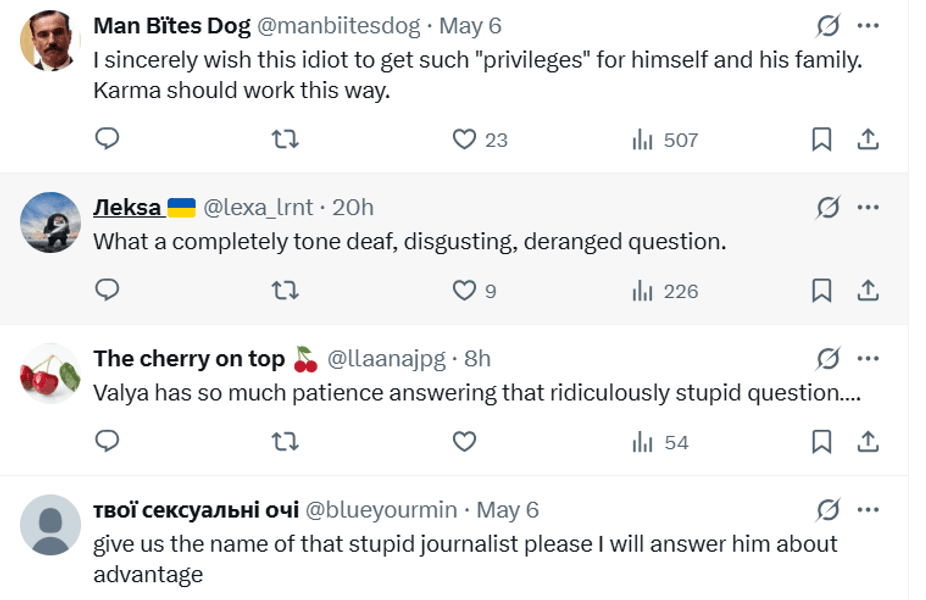926x600 pixels.
Task: Like Лекса's tweet with 9 likes
Action: click(464, 290)
